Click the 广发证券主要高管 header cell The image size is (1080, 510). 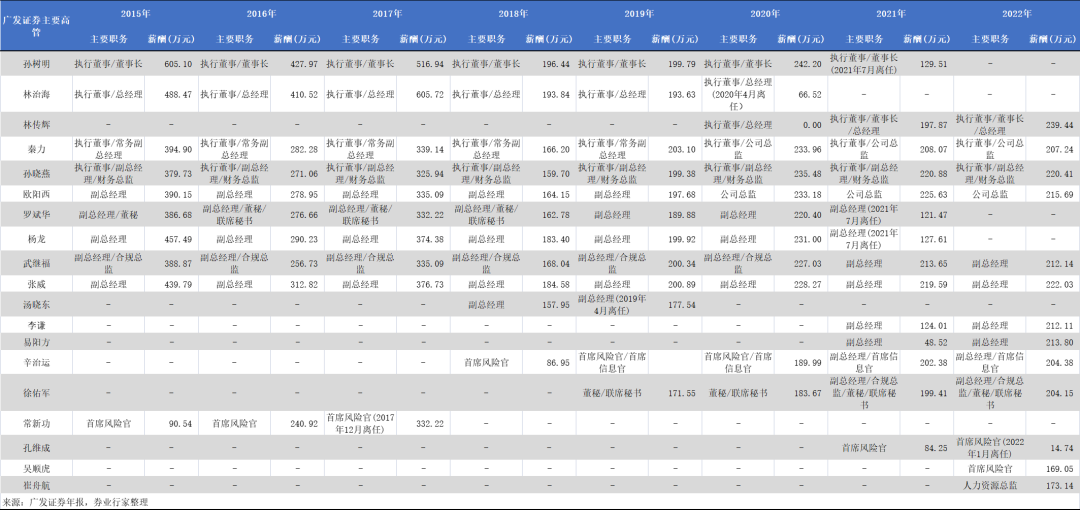(36, 25)
